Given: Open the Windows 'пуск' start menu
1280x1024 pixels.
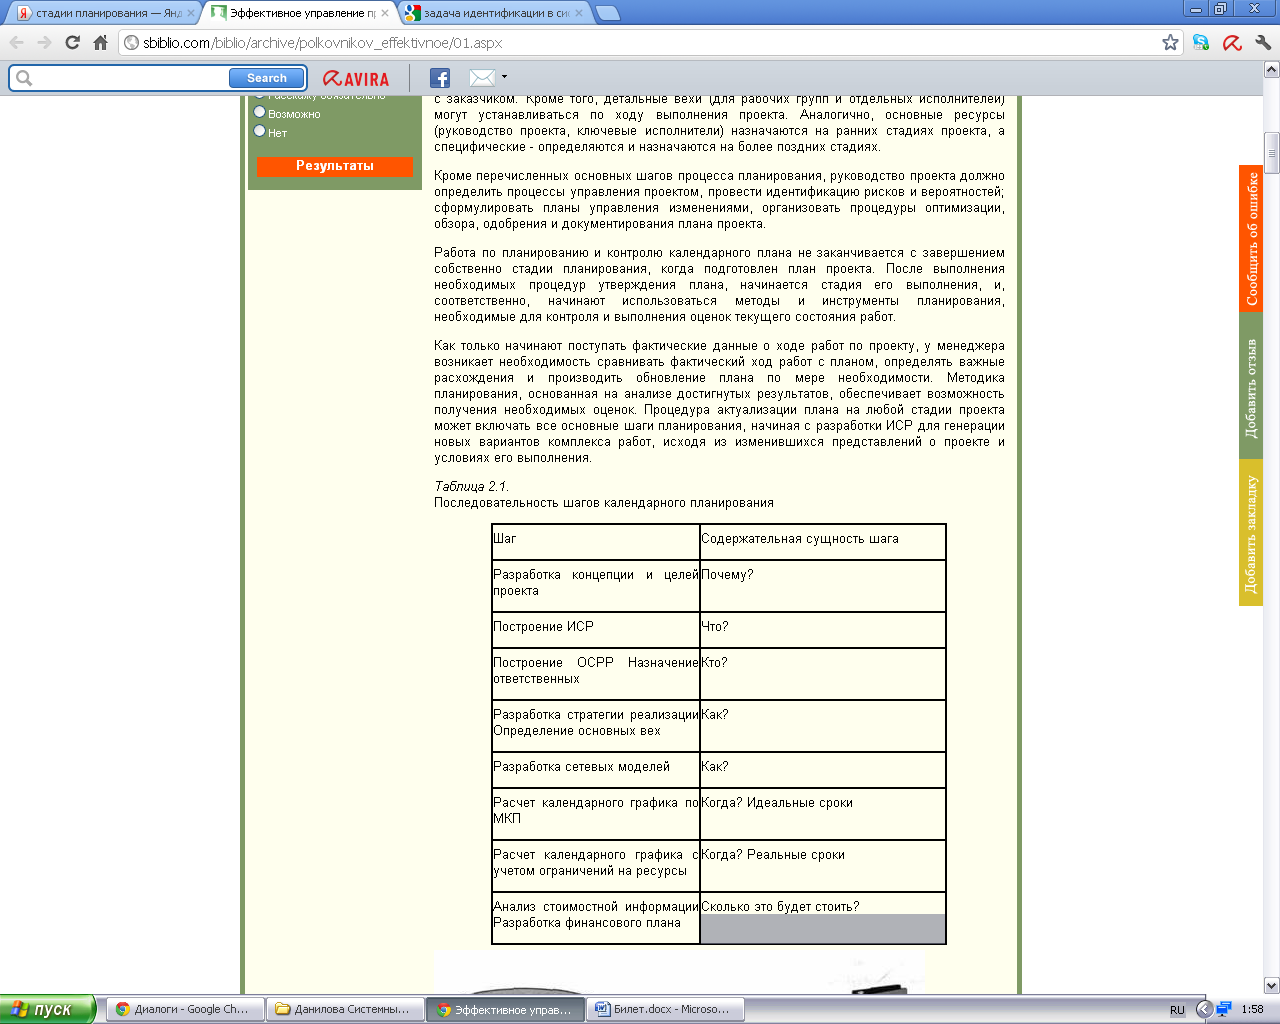Looking at the screenshot, I should (47, 1009).
